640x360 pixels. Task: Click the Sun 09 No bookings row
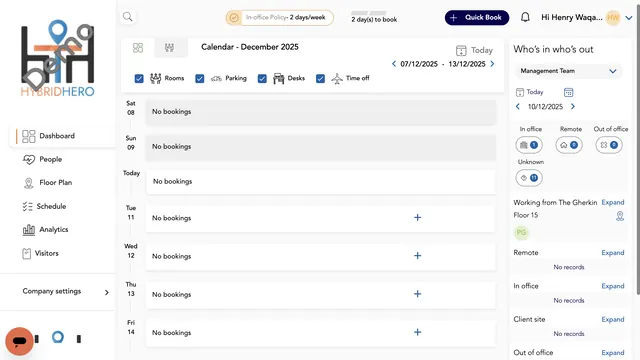(x=321, y=147)
